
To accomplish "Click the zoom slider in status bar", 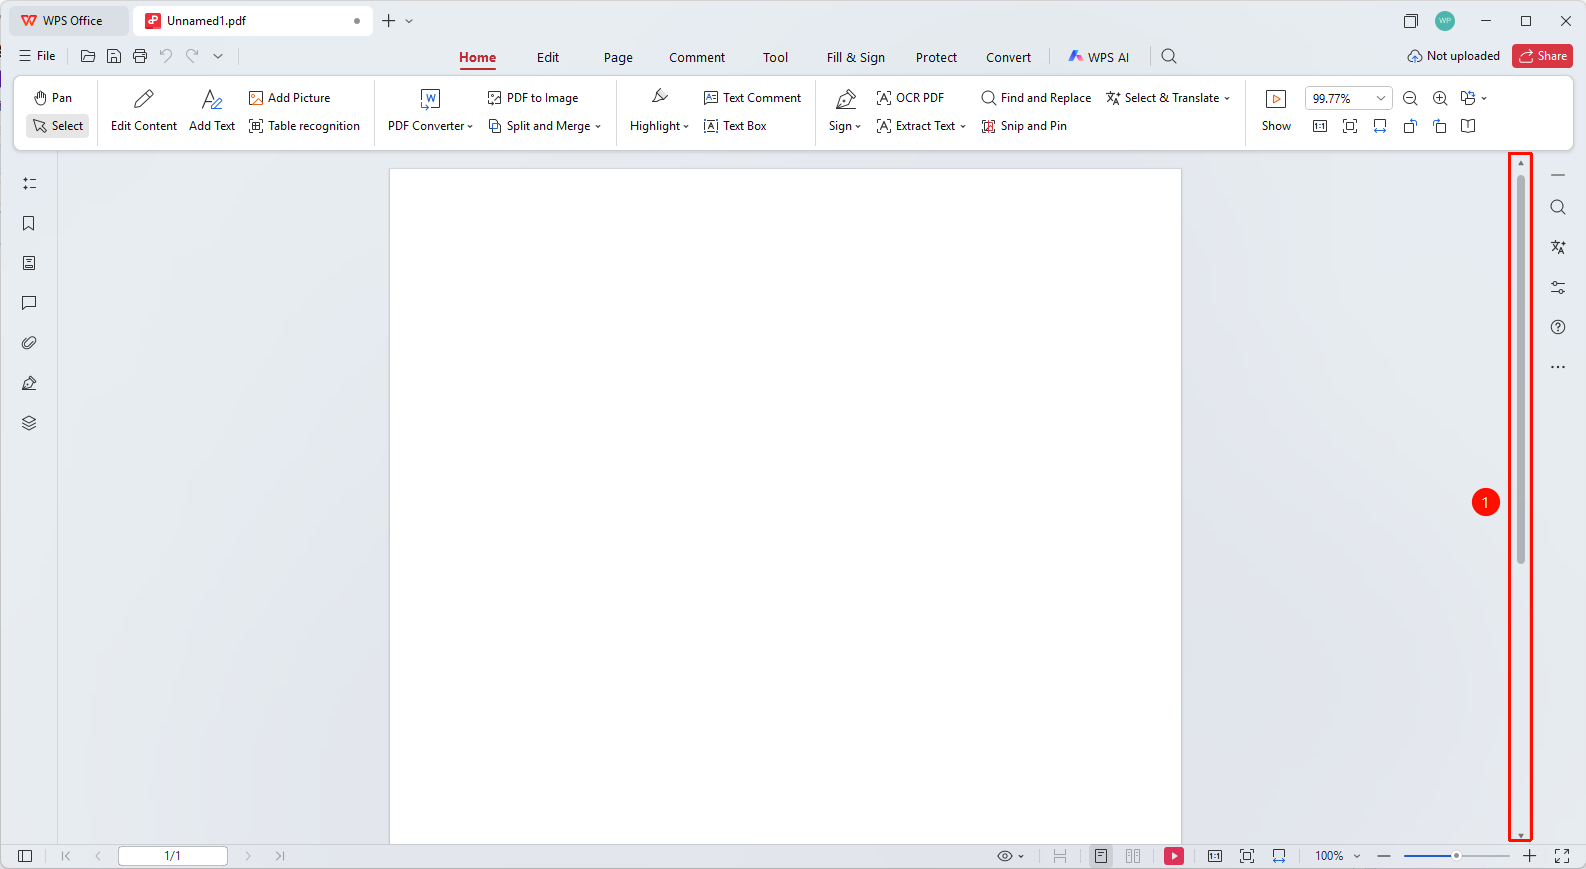I will [1456, 856].
